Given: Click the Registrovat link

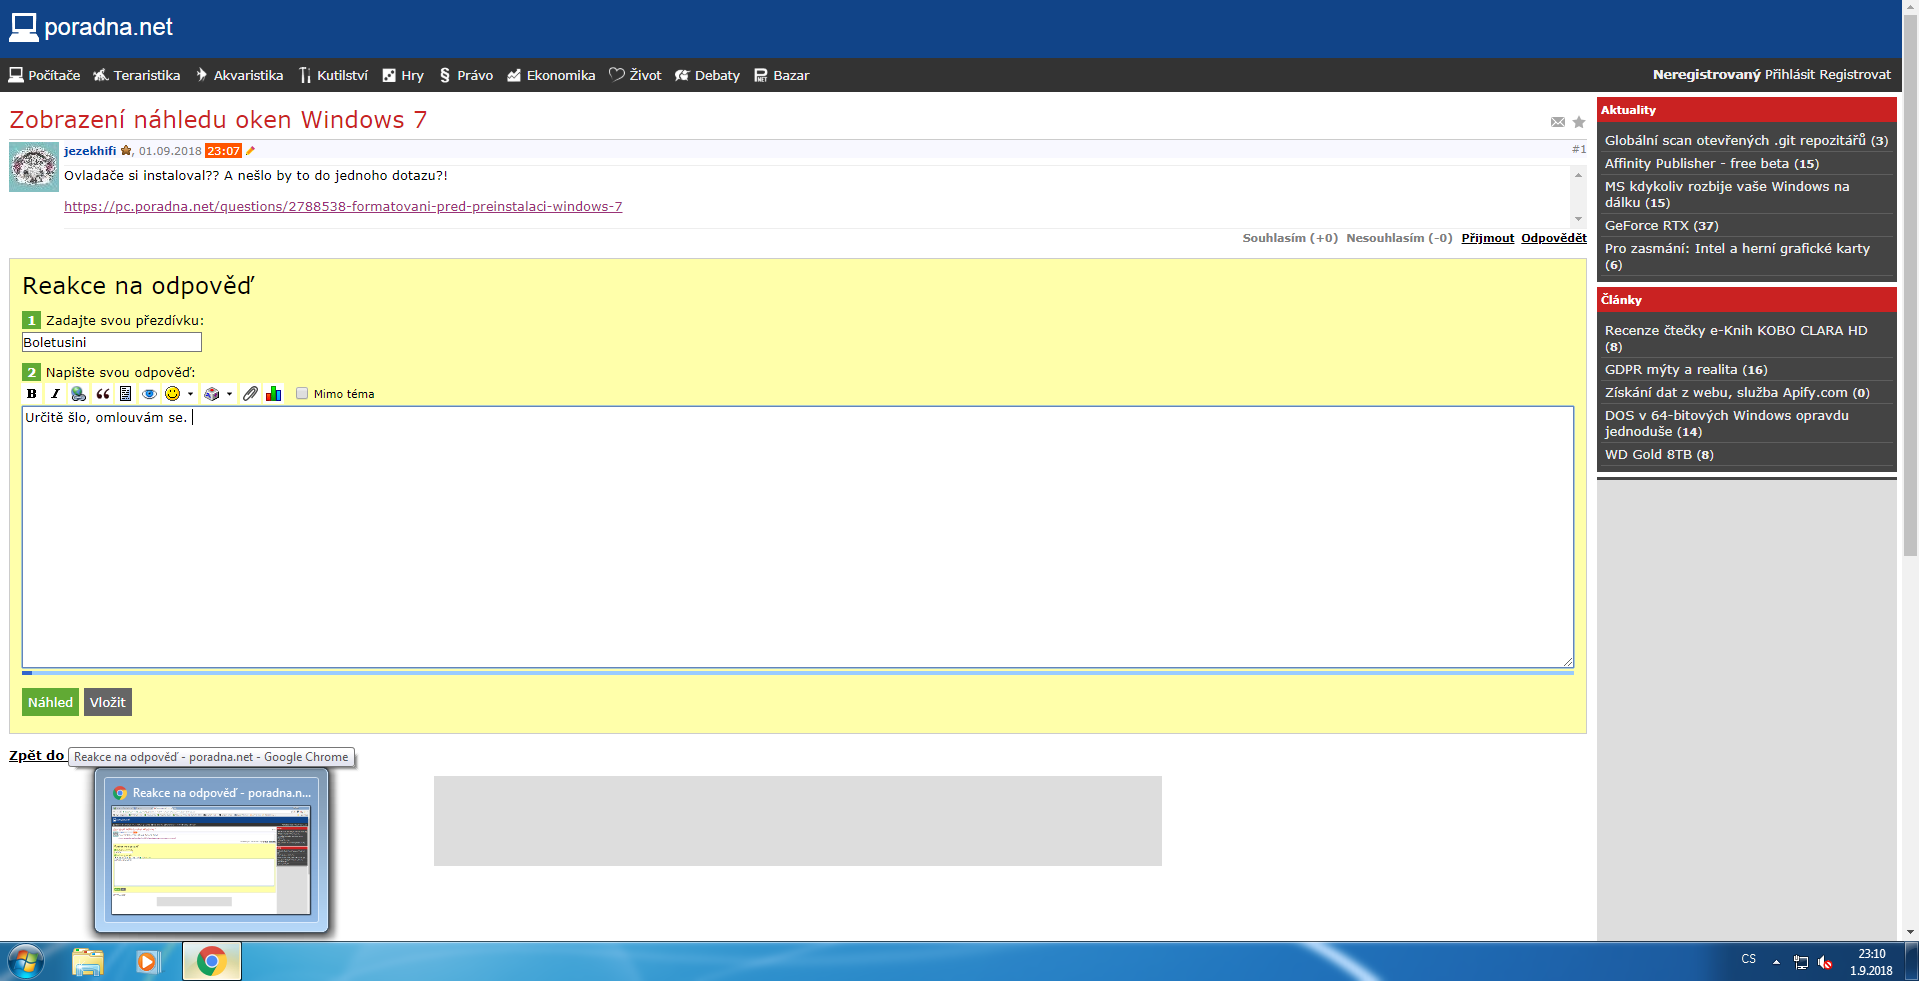Looking at the screenshot, I should (x=1855, y=74).
